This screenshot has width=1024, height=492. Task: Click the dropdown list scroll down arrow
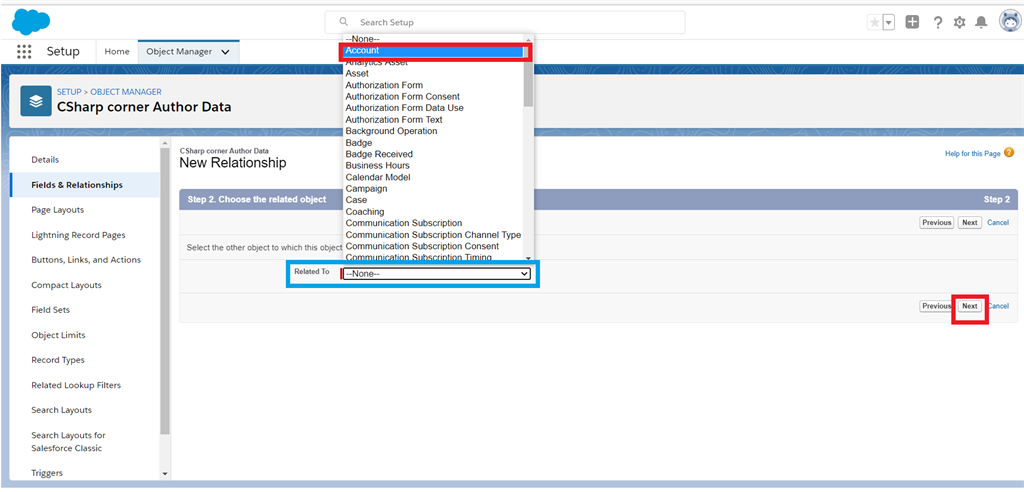(528, 258)
